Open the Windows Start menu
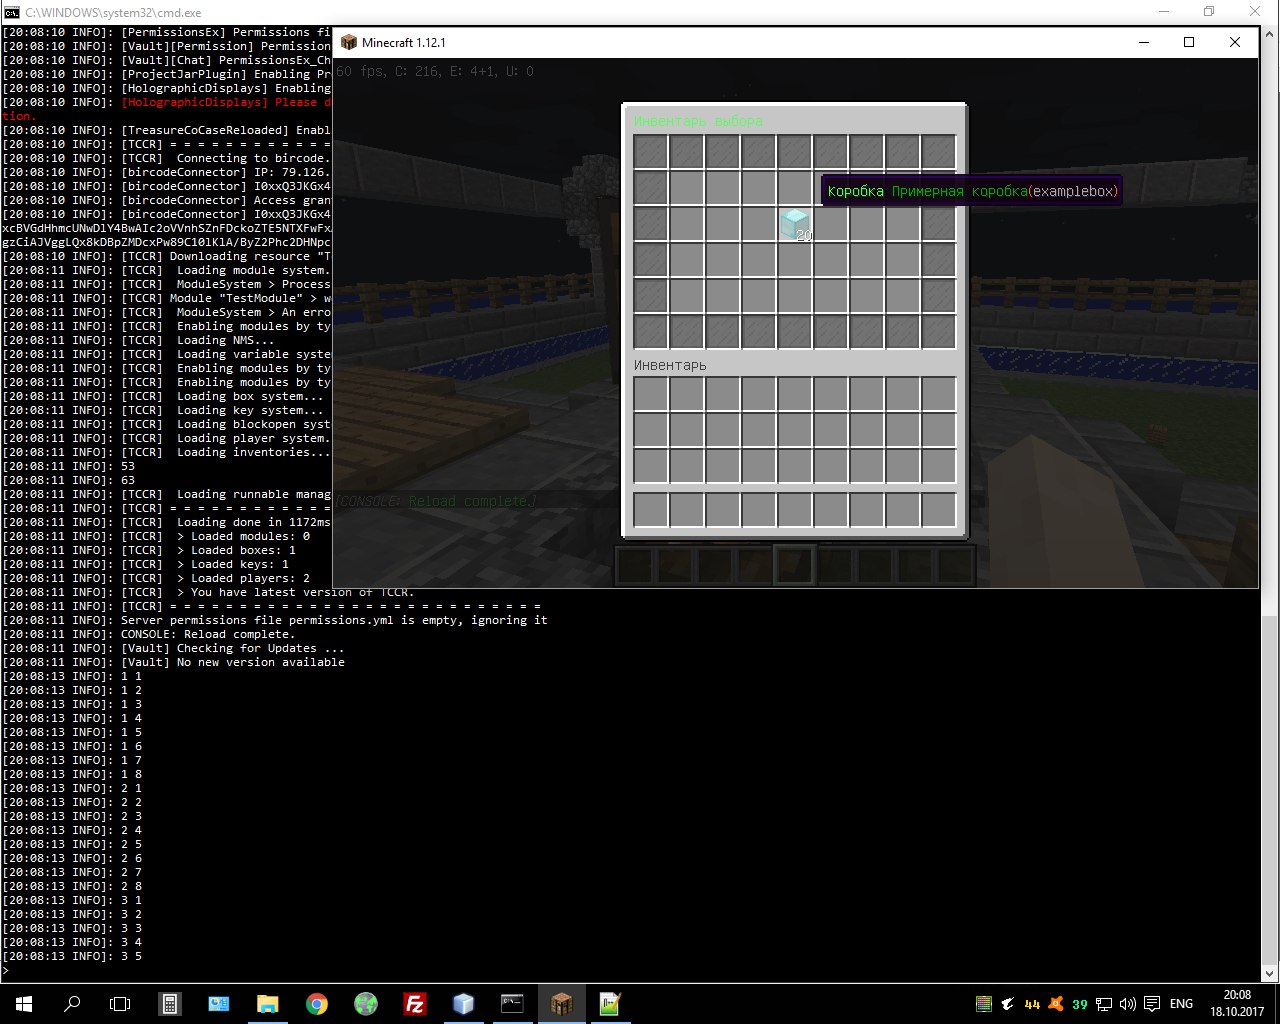The image size is (1280, 1024). point(22,1003)
